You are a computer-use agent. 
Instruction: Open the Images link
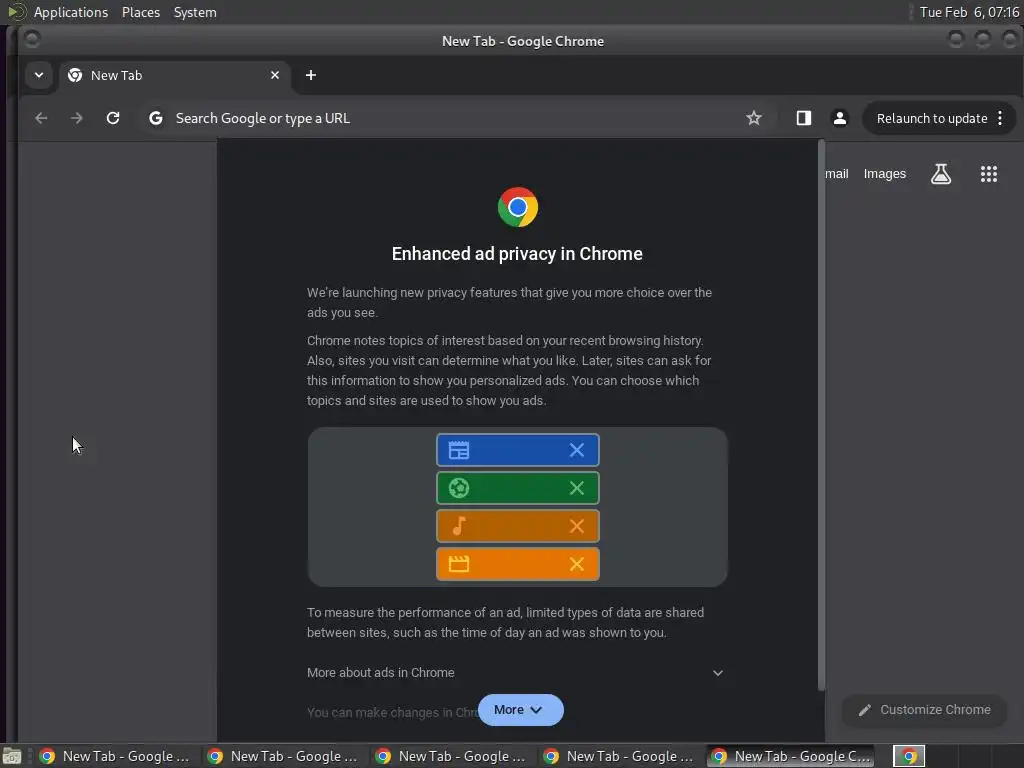click(884, 174)
